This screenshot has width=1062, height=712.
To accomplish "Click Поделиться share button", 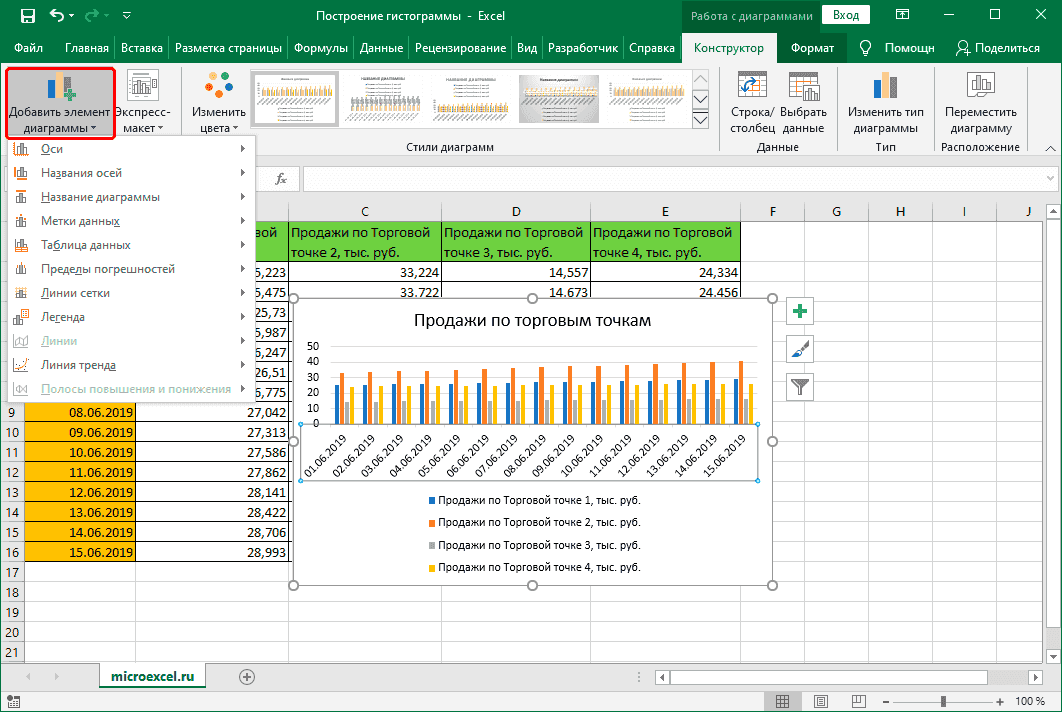I will pyautogui.click(x=997, y=48).
